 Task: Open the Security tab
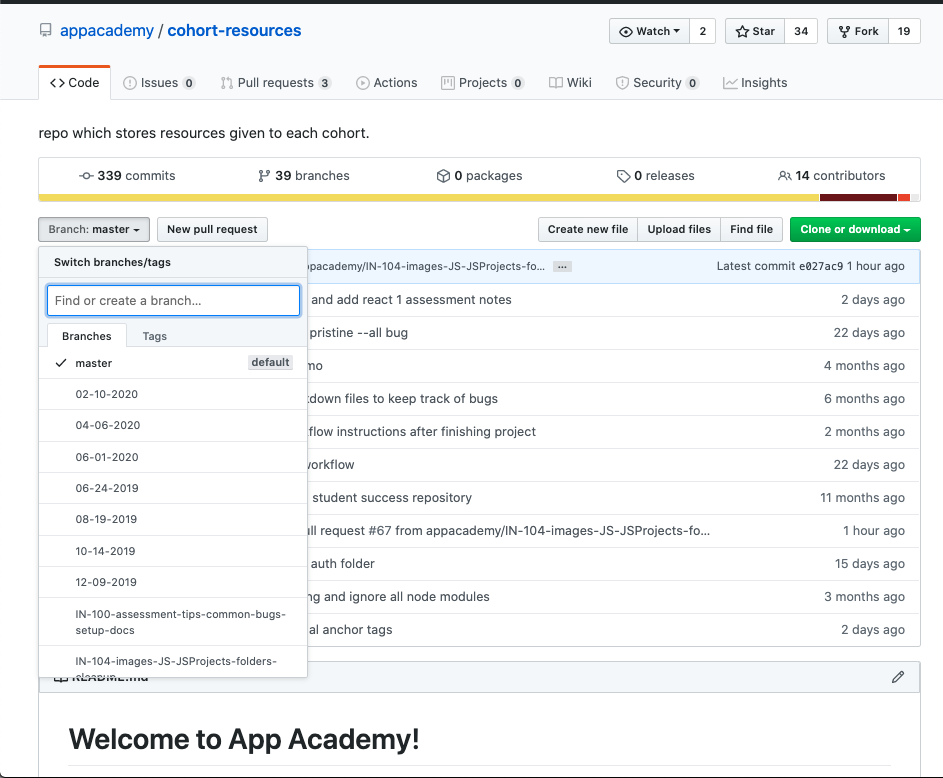coord(657,83)
